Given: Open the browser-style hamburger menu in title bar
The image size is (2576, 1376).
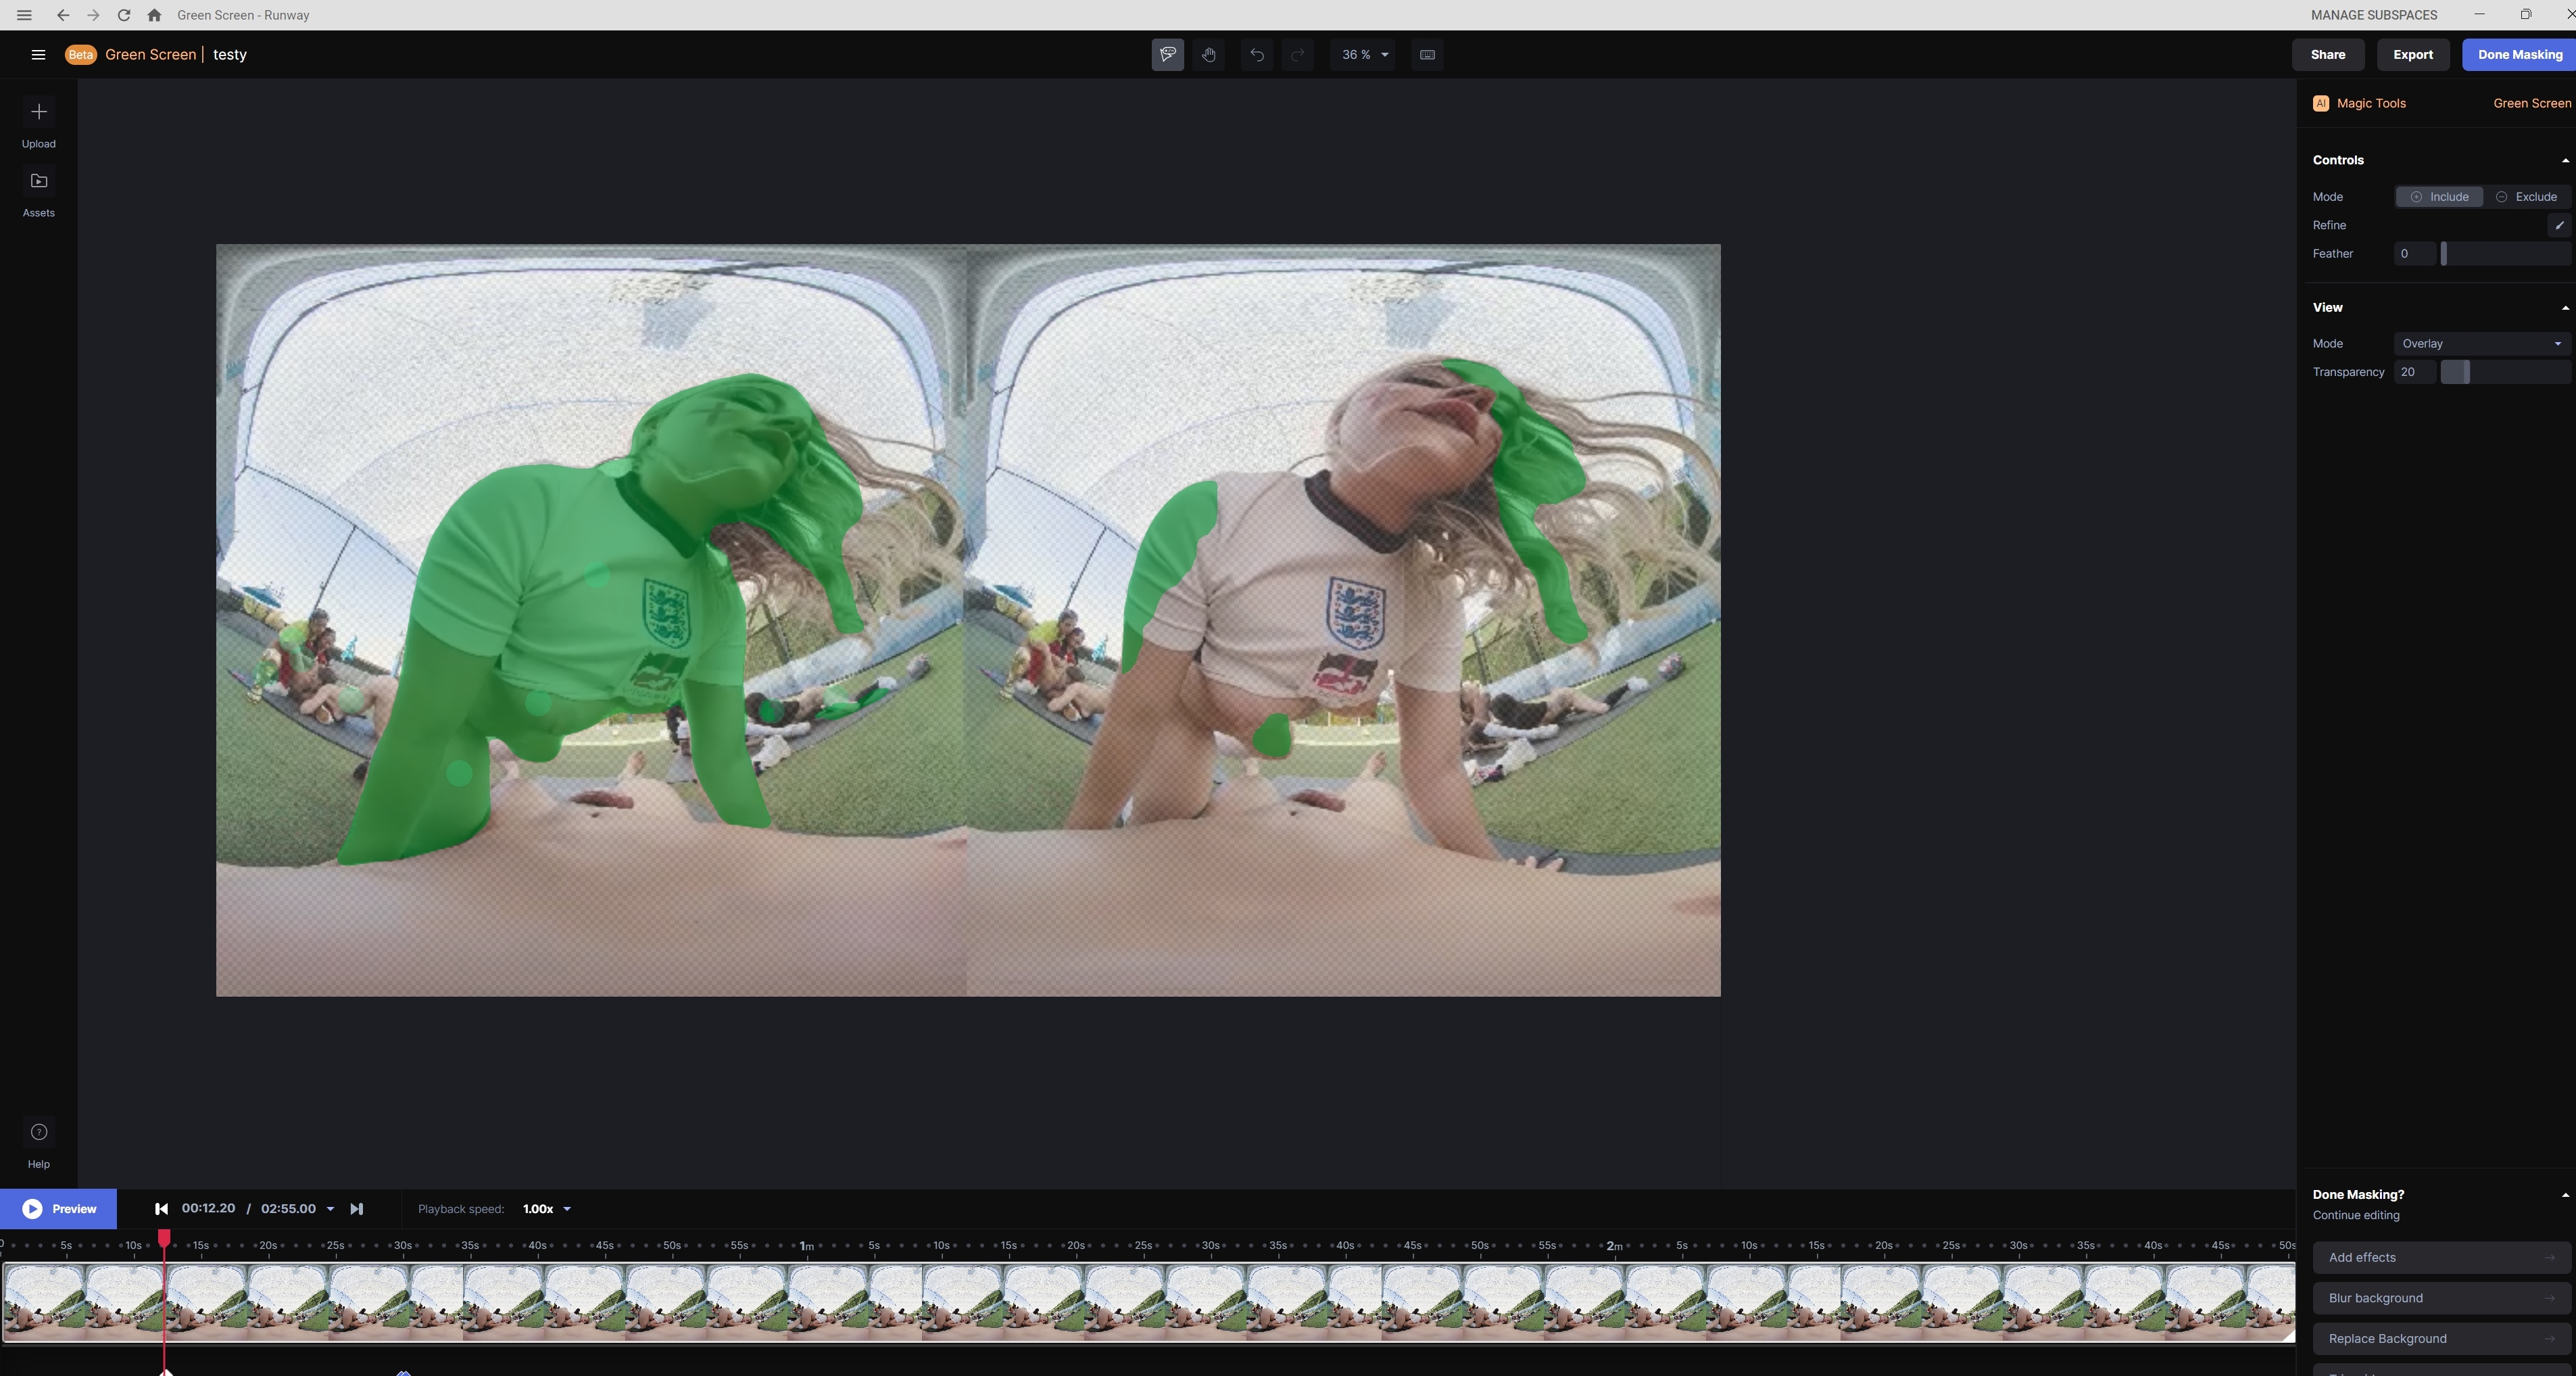Looking at the screenshot, I should (x=24, y=15).
